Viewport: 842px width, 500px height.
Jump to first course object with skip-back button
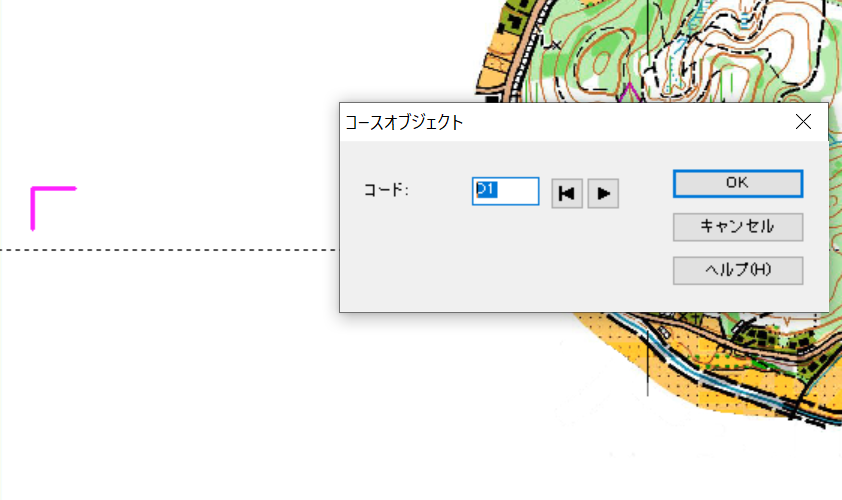pos(567,193)
